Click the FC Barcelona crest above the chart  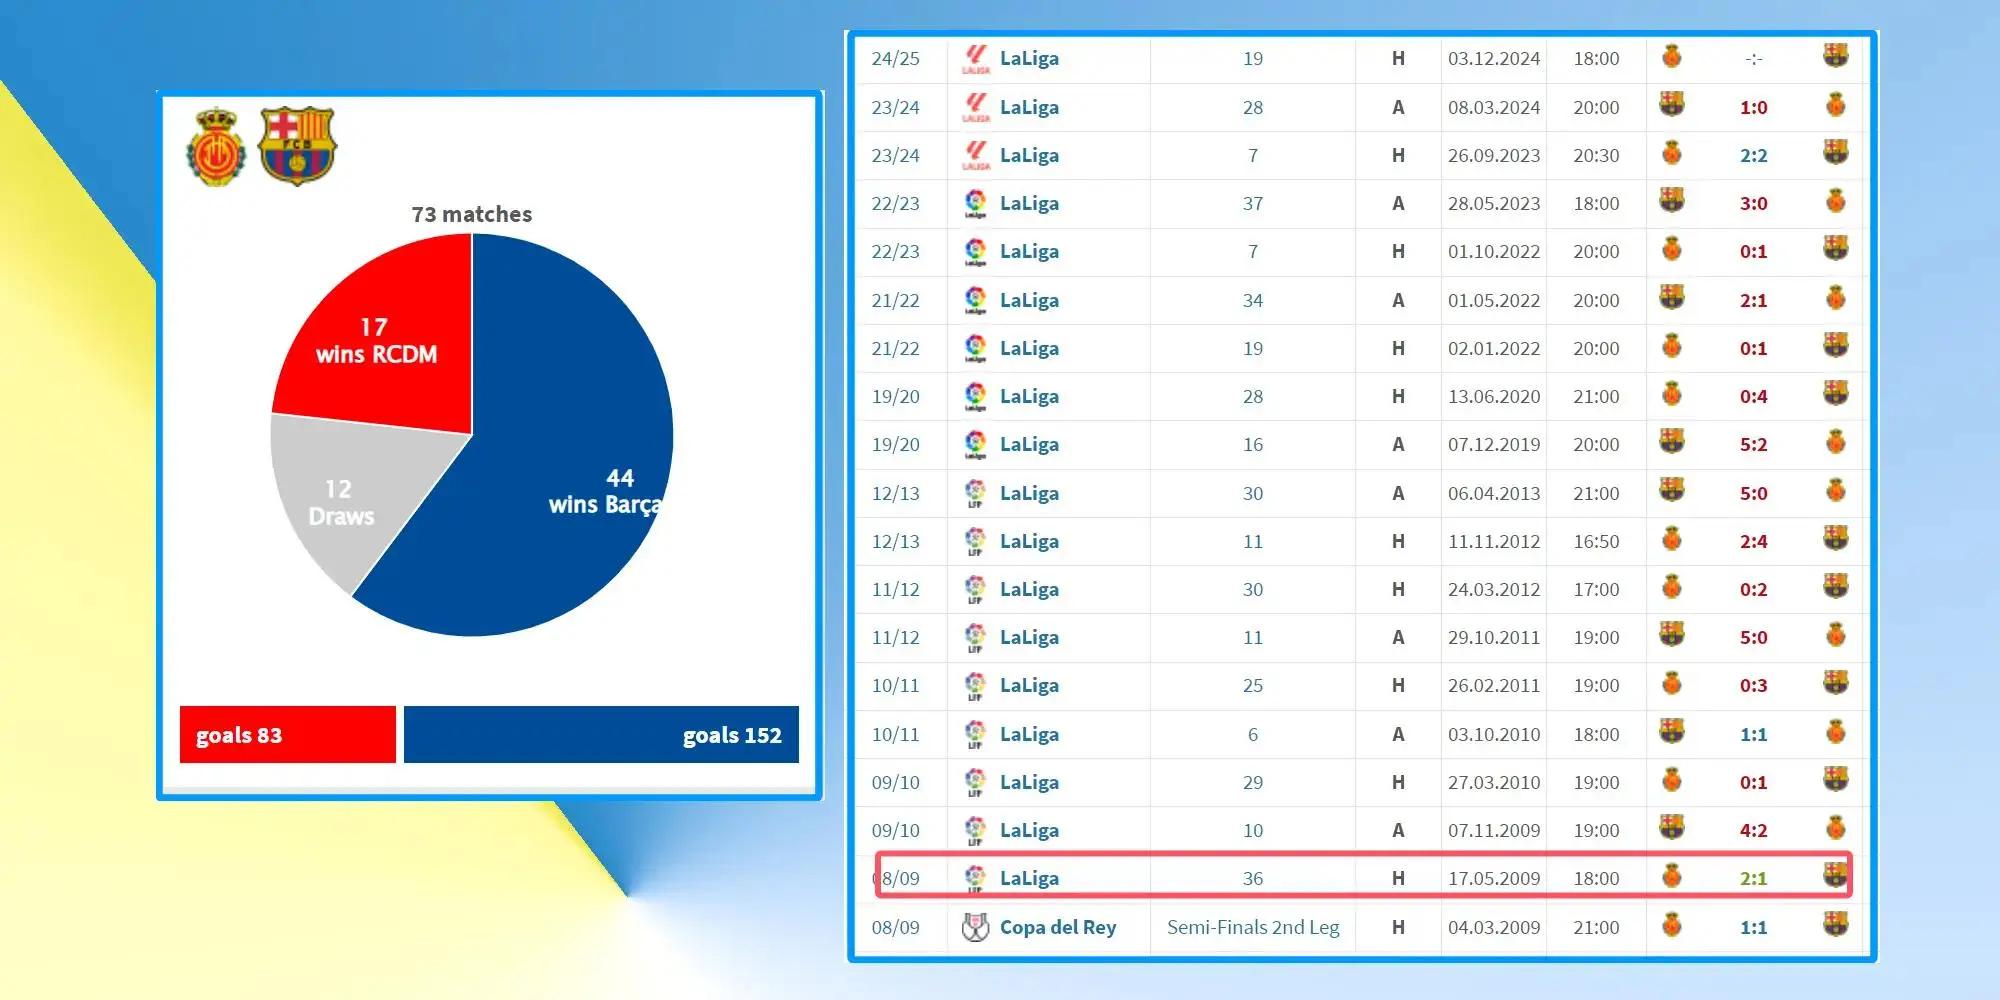pos(297,146)
